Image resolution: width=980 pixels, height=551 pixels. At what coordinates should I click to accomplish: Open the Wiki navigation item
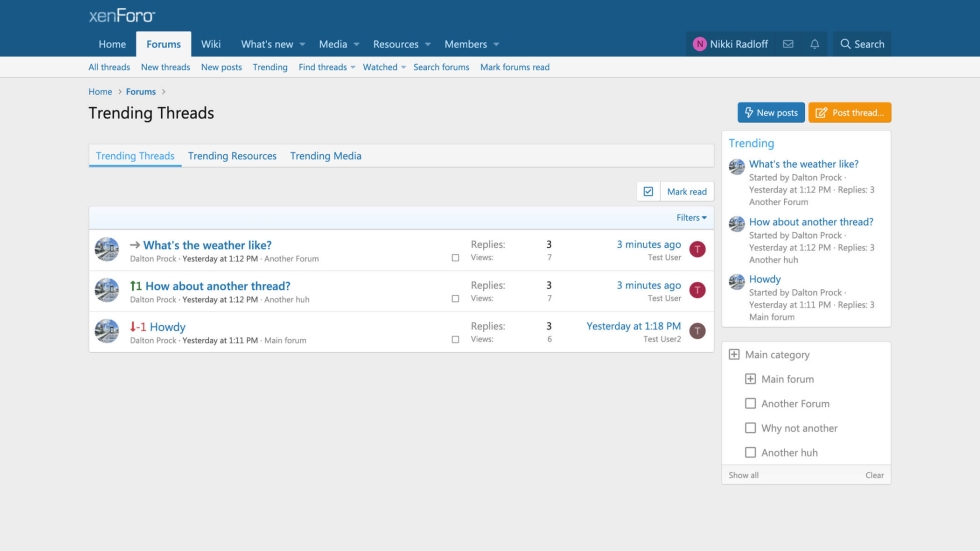pos(211,44)
